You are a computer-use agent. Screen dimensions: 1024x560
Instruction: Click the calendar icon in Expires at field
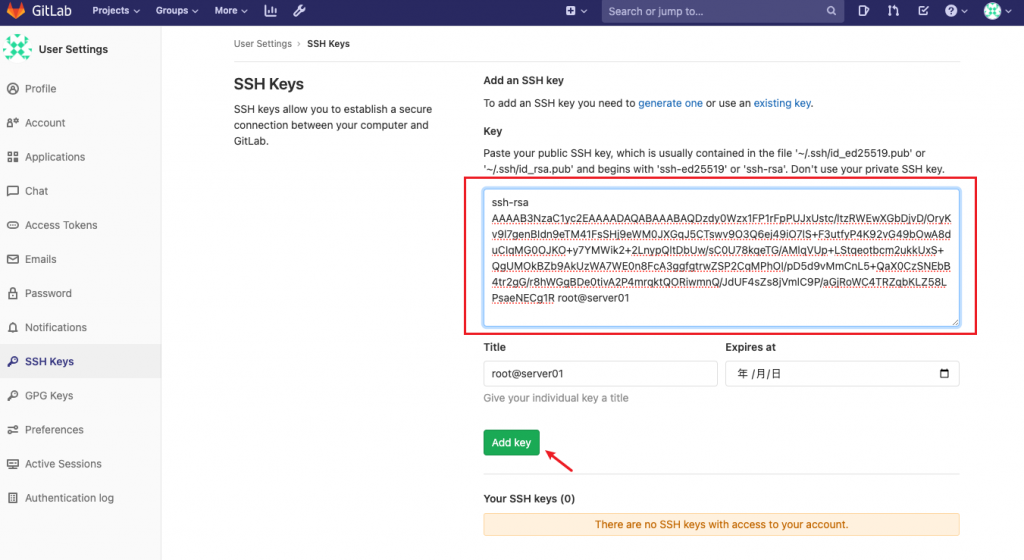[x=945, y=374]
